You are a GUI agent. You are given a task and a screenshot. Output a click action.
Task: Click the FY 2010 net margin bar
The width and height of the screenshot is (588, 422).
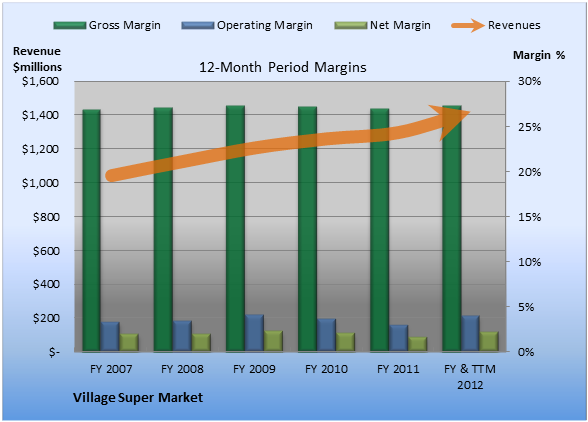pos(345,342)
